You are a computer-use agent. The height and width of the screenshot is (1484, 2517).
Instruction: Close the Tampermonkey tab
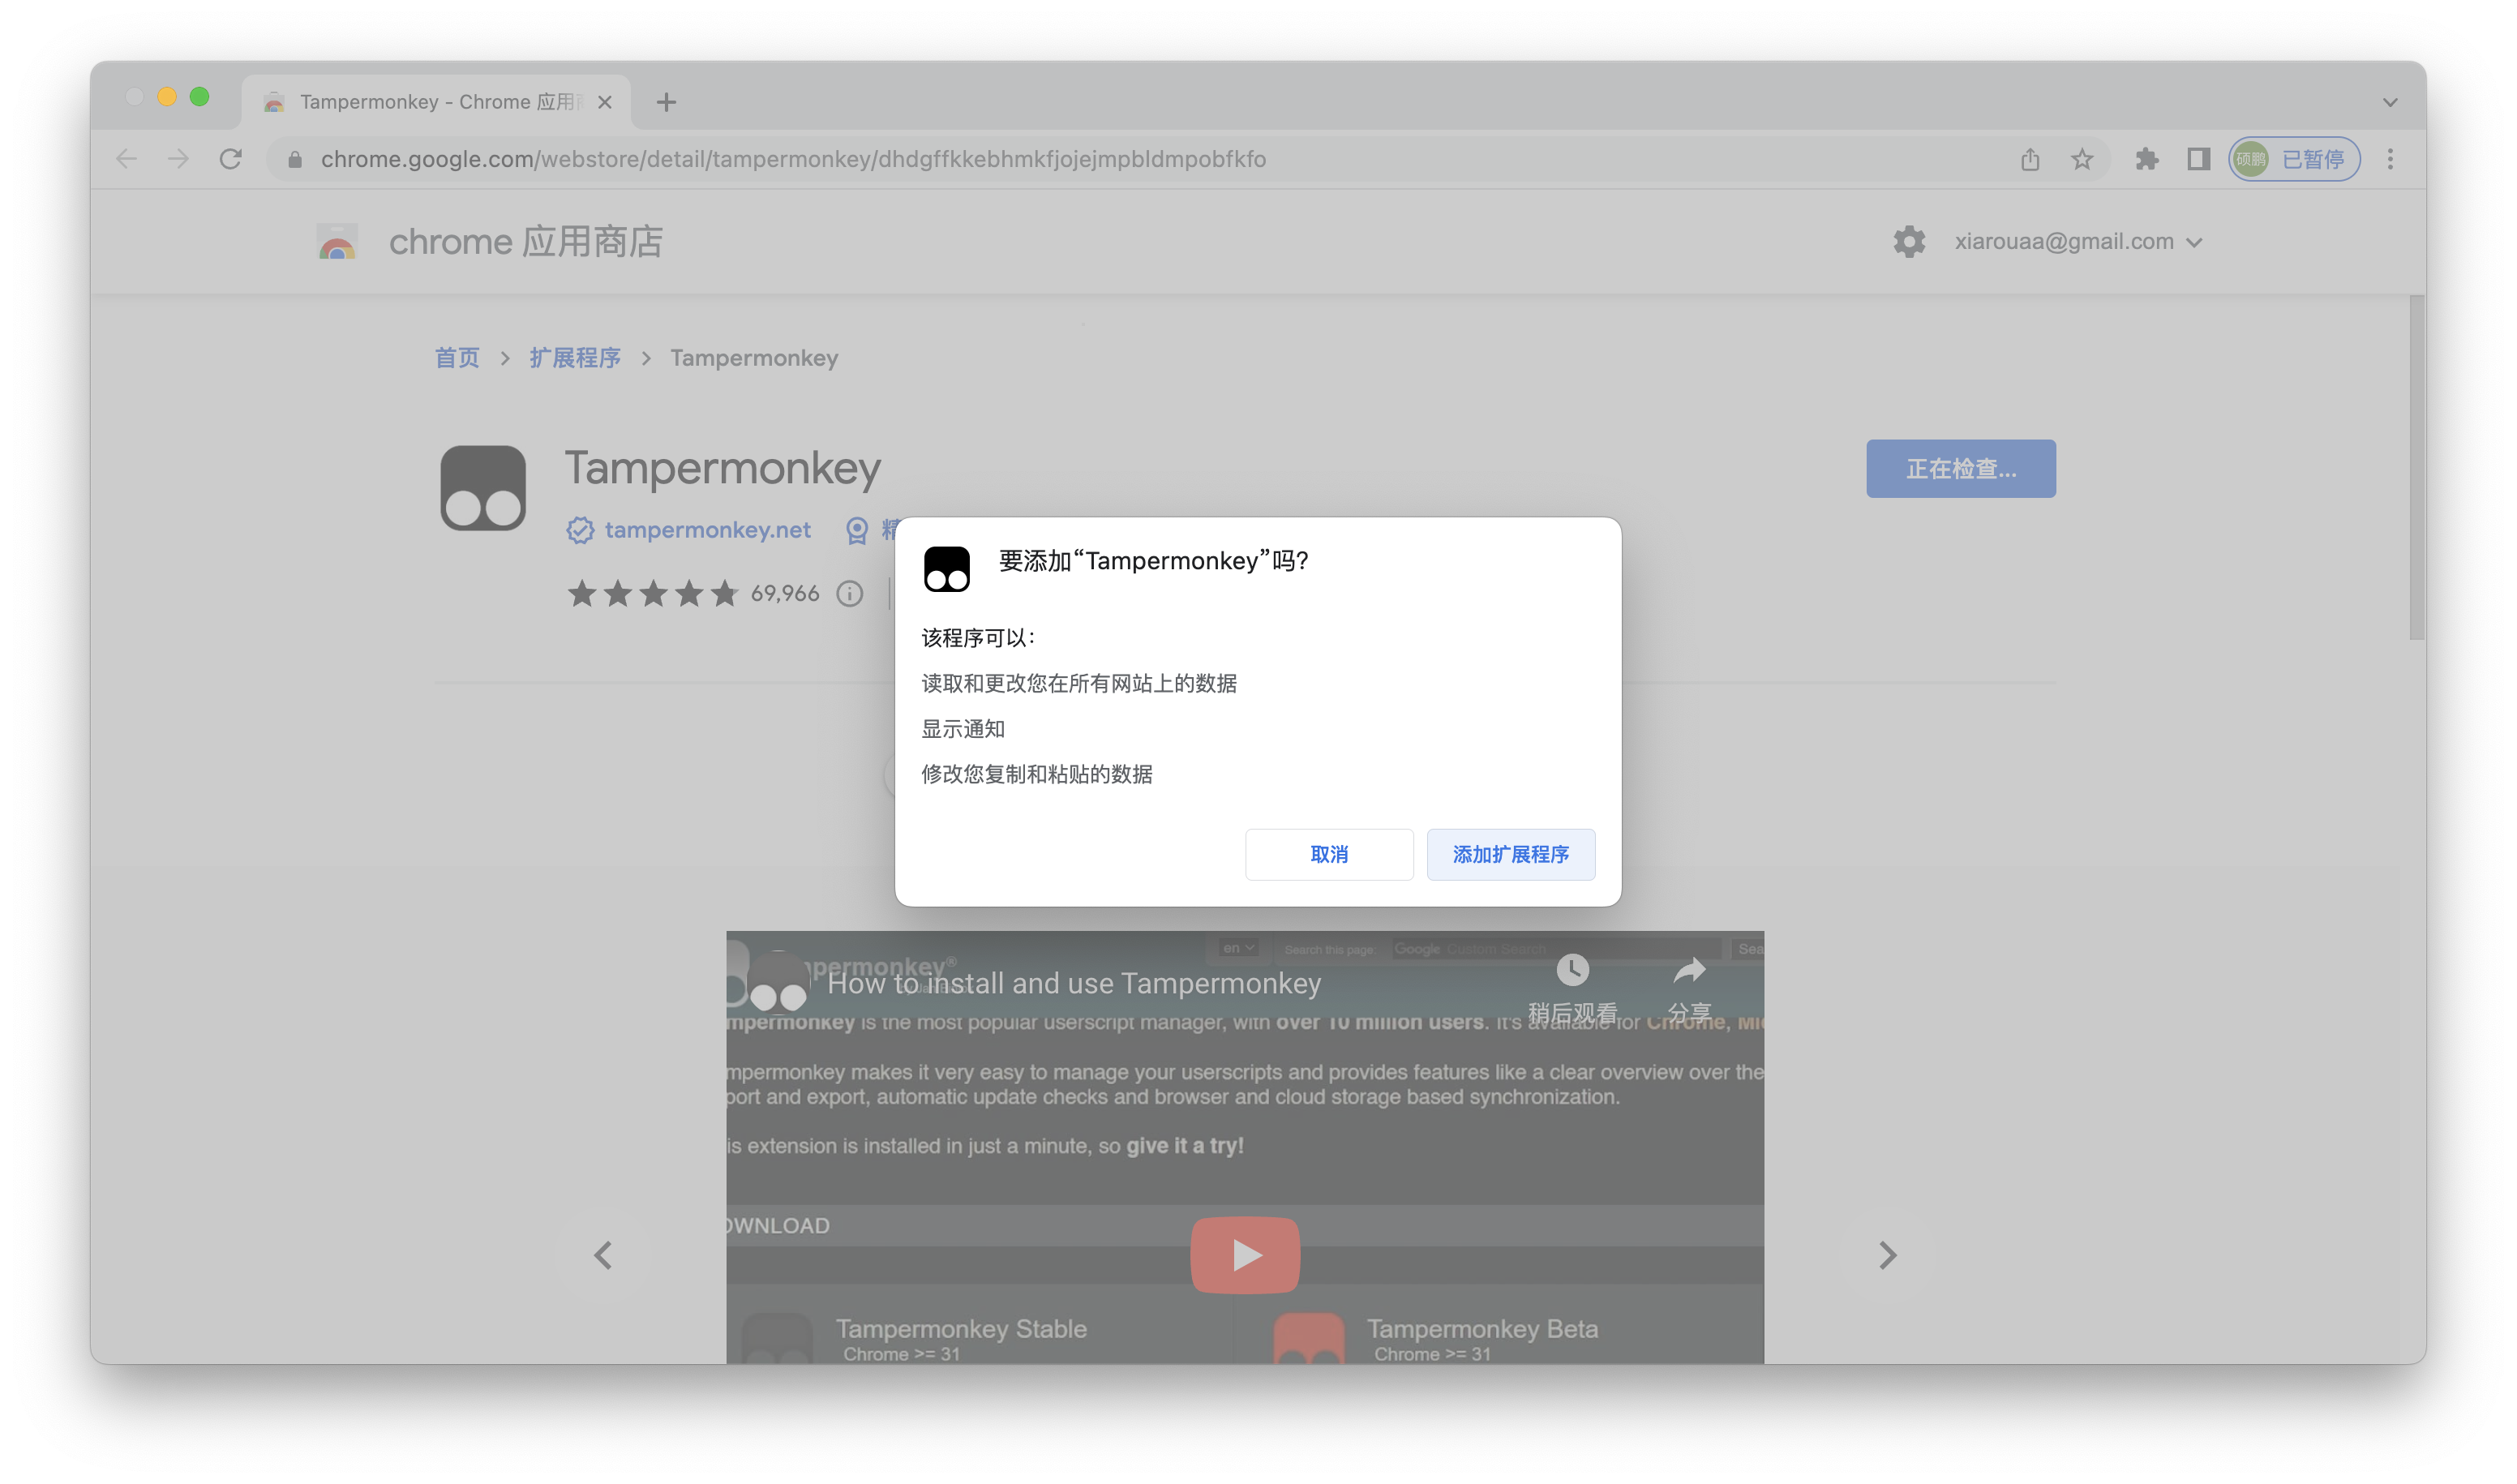point(604,102)
